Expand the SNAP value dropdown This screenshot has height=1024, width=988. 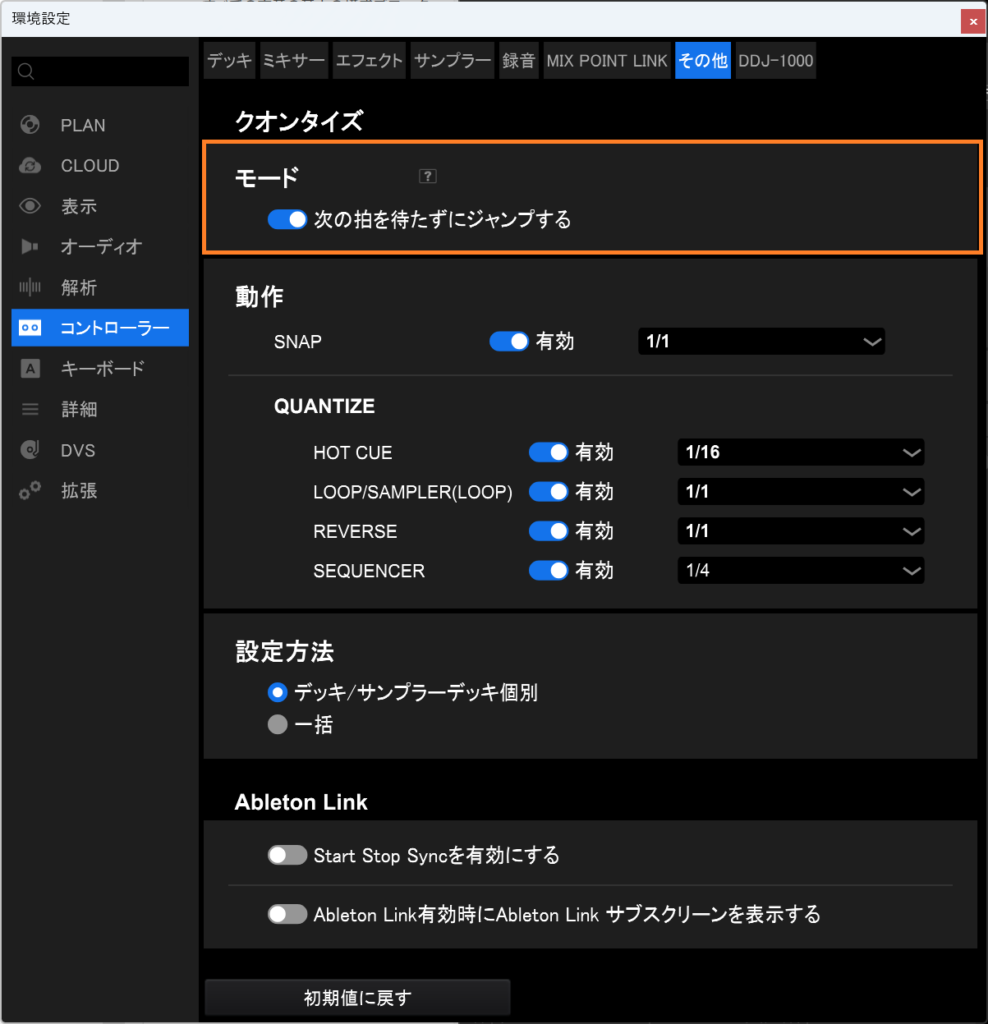(x=761, y=342)
